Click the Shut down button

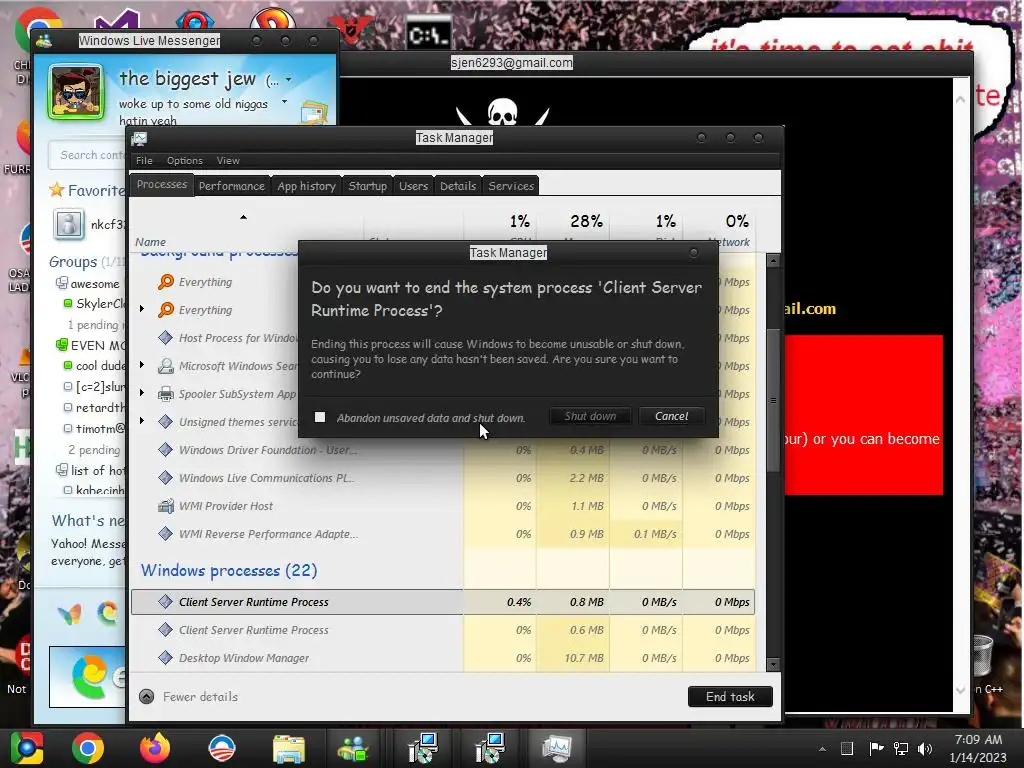coord(590,416)
